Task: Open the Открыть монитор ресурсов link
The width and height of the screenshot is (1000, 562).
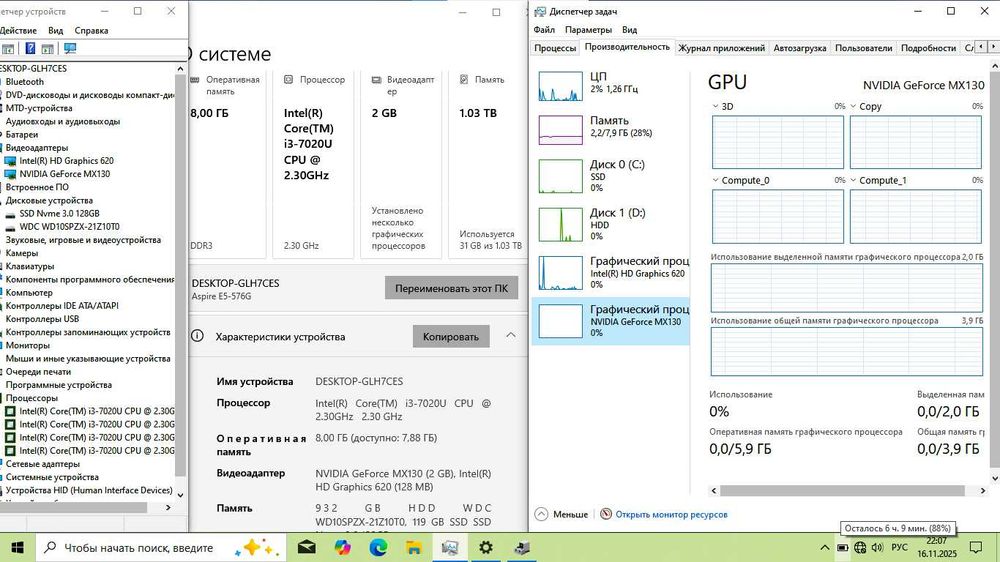Action: (671, 514)
